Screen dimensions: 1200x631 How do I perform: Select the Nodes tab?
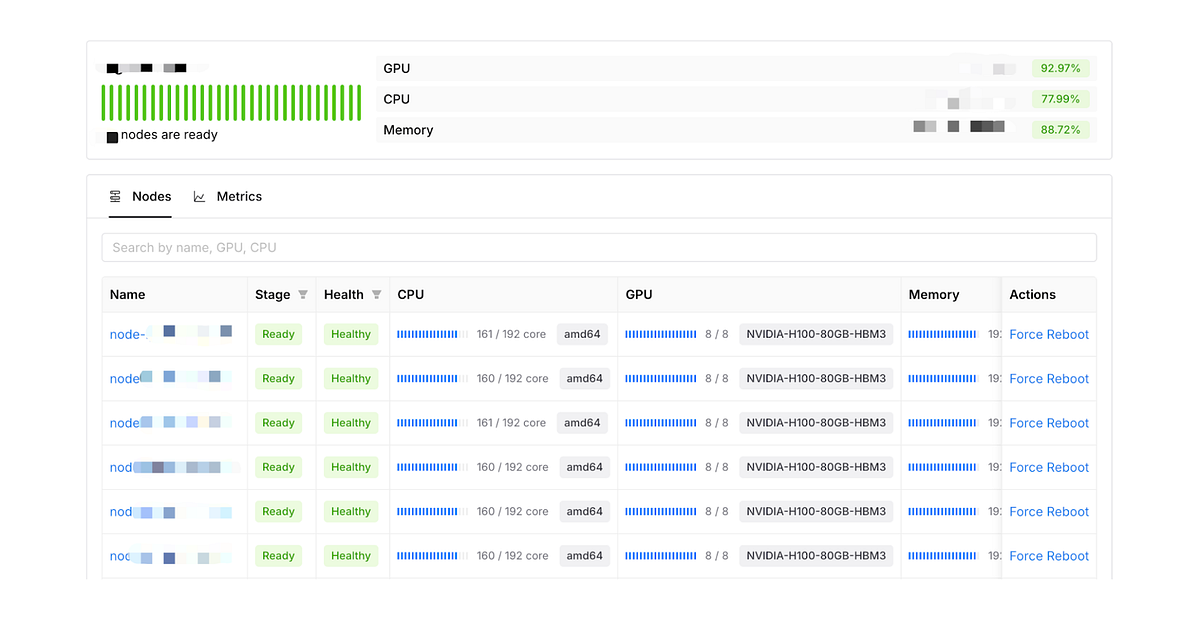pyautogui.click(x=151, y=196)
